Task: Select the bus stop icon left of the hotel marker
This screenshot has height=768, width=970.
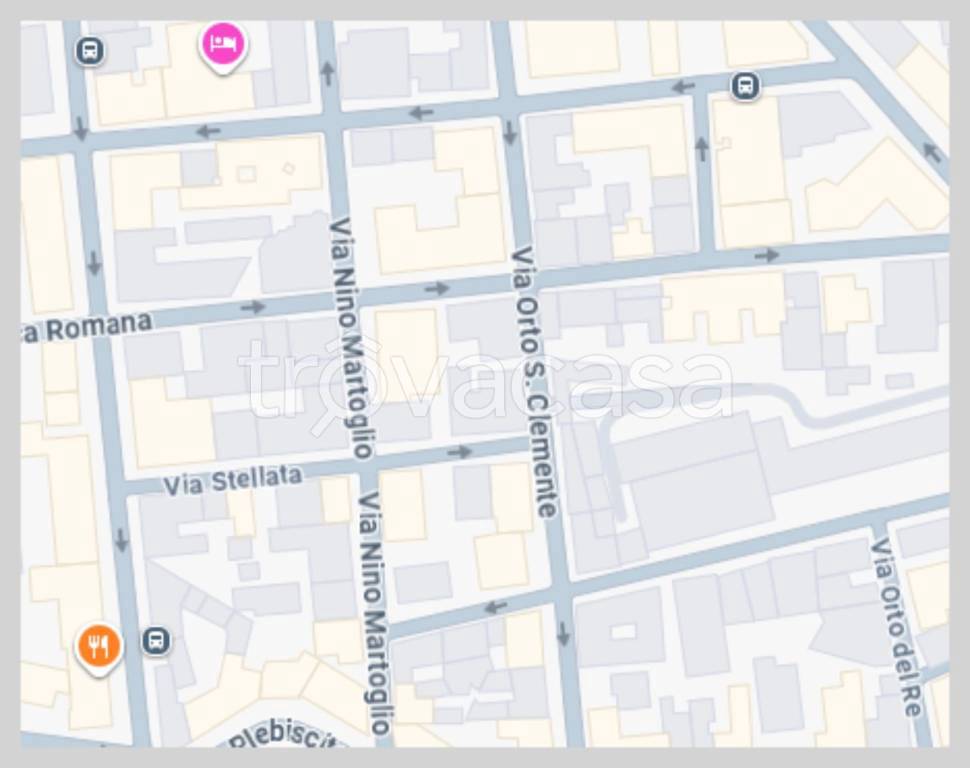Action: [x=90, y=50]
